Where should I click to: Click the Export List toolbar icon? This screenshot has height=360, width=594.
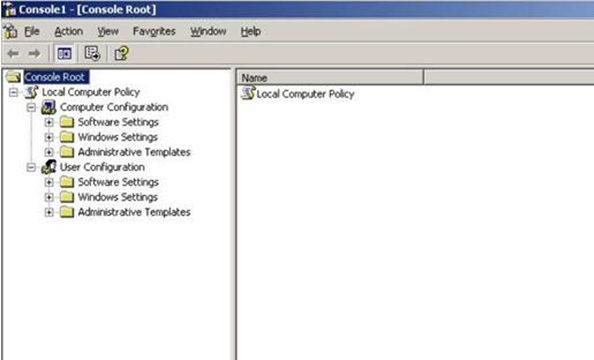[92, 53]
